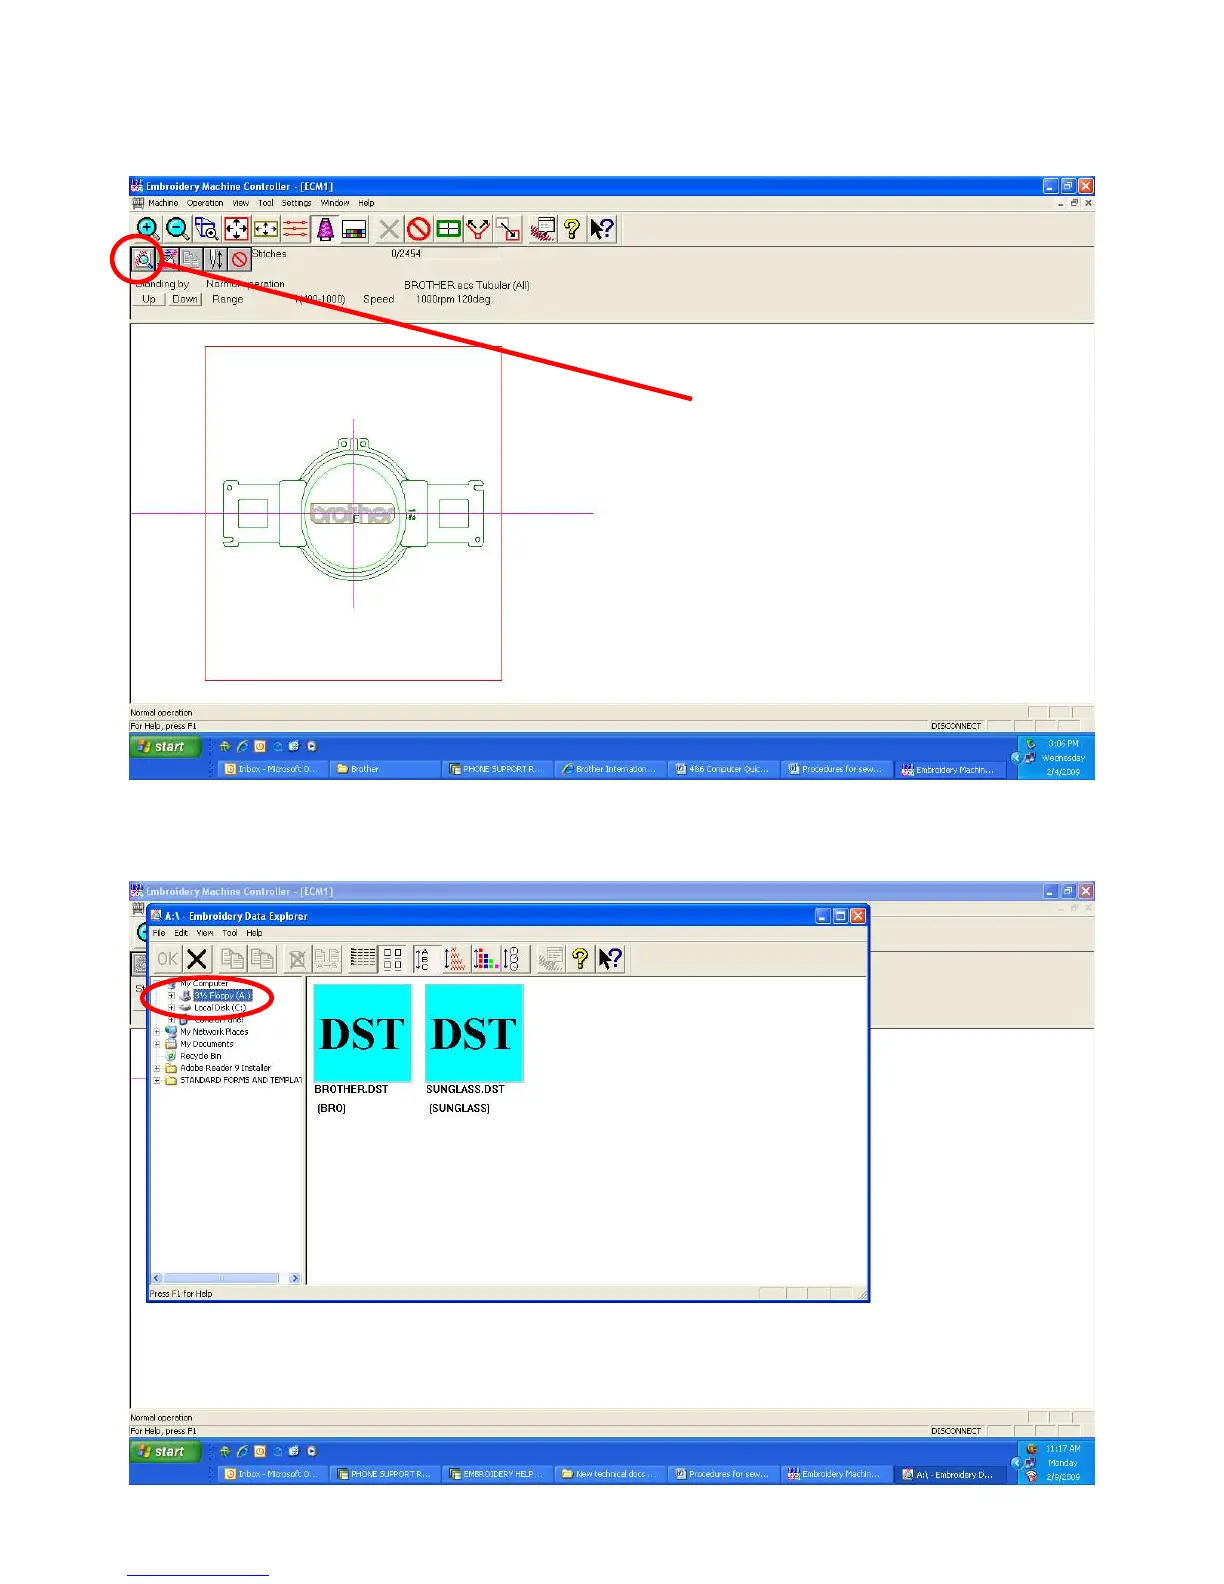Open the Embroidery Data Explorer magnifier icon

pos(144,260)
